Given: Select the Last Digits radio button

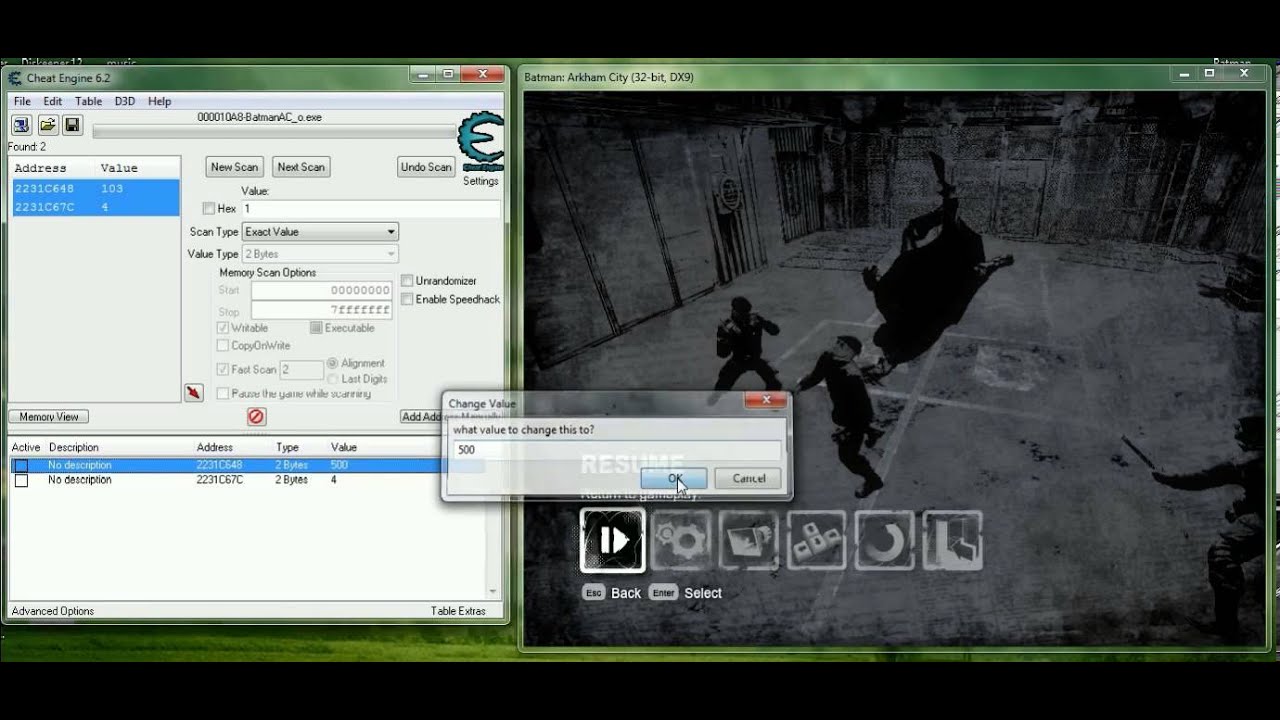Looking at the screenshot, I should click(x=333, y=379).
